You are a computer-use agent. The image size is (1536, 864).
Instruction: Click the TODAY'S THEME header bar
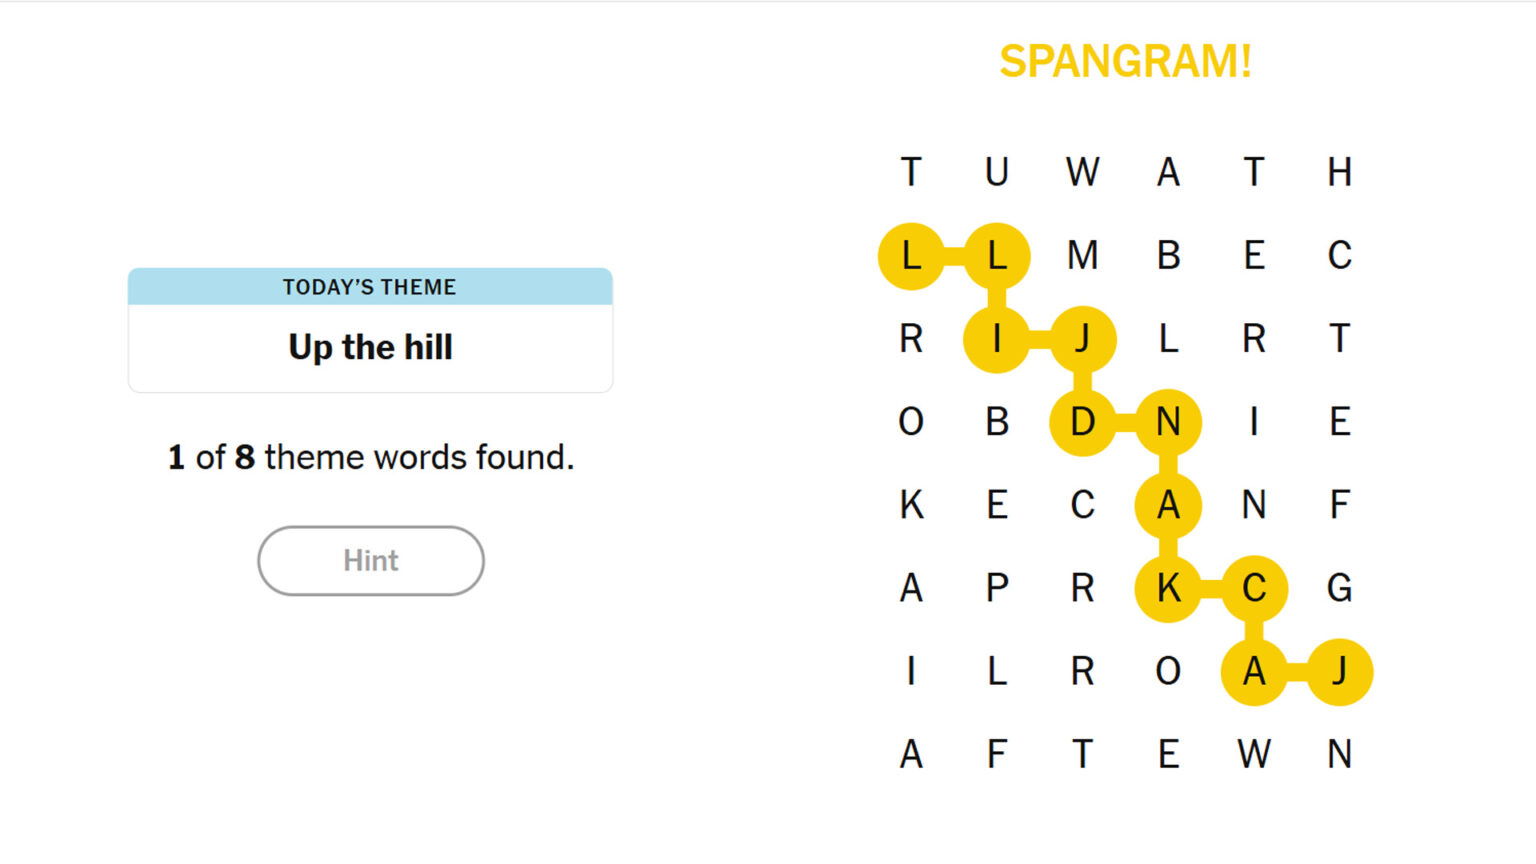click(369, 286)
